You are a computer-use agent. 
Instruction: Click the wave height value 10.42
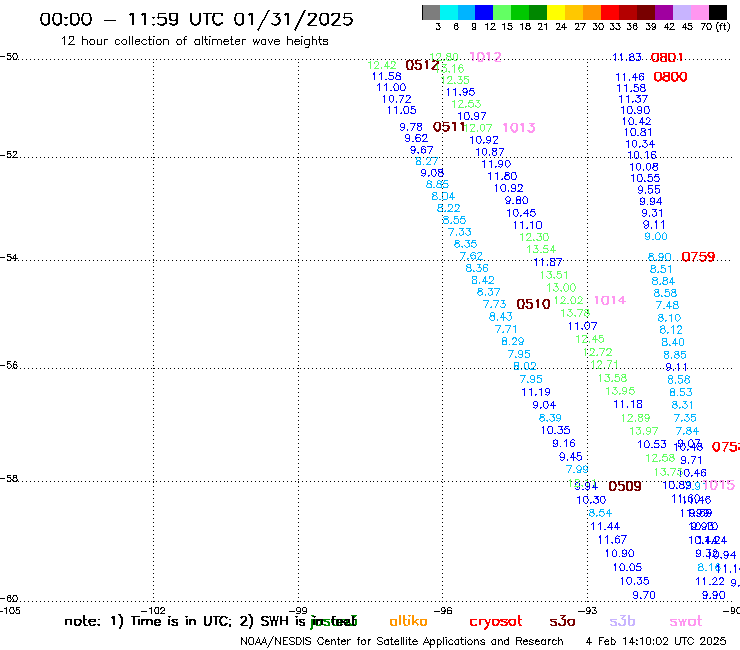[x=637, y=121]
